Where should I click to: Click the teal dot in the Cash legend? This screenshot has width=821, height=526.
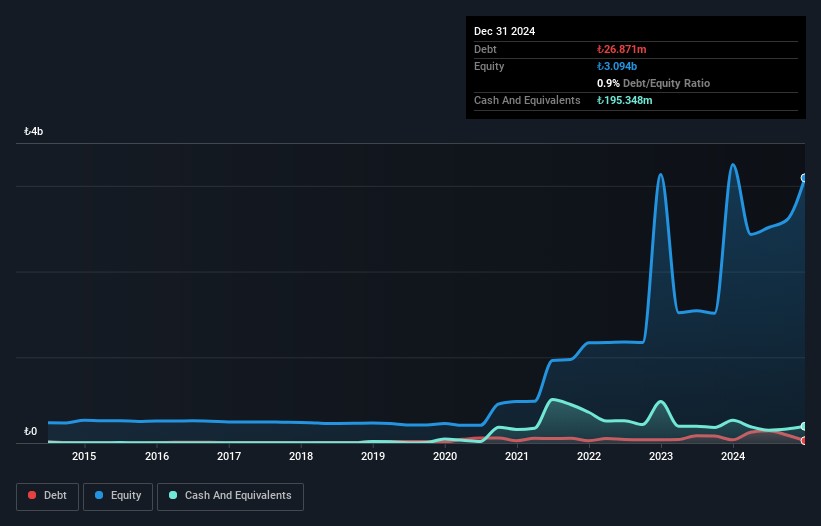click(x=173, y=496)
